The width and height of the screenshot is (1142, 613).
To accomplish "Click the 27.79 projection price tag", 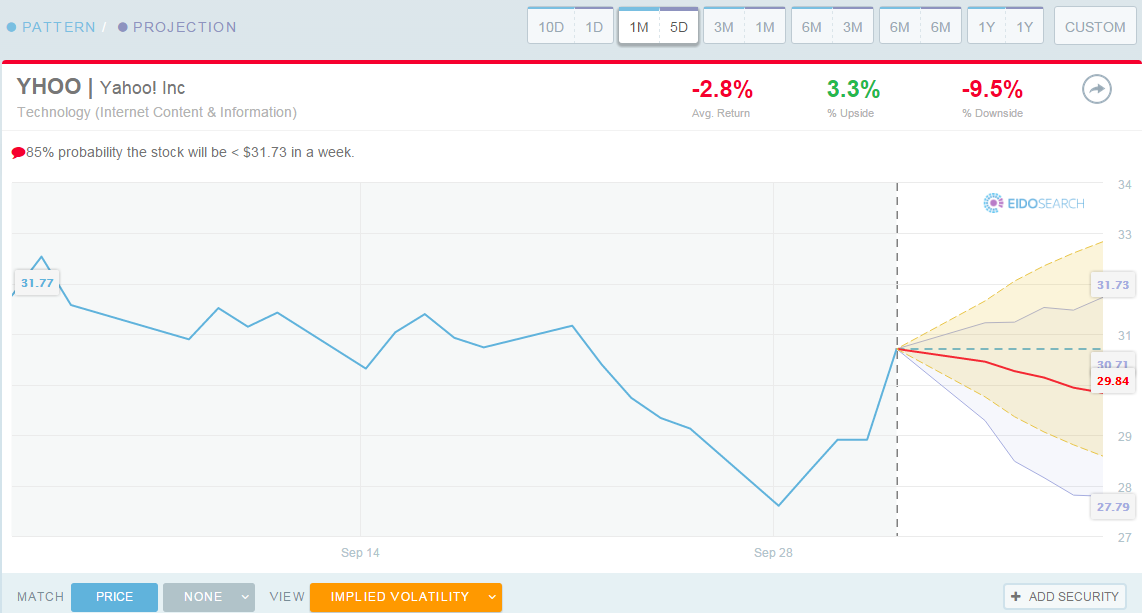I will pyautogui.click(x=1112, y=507).
